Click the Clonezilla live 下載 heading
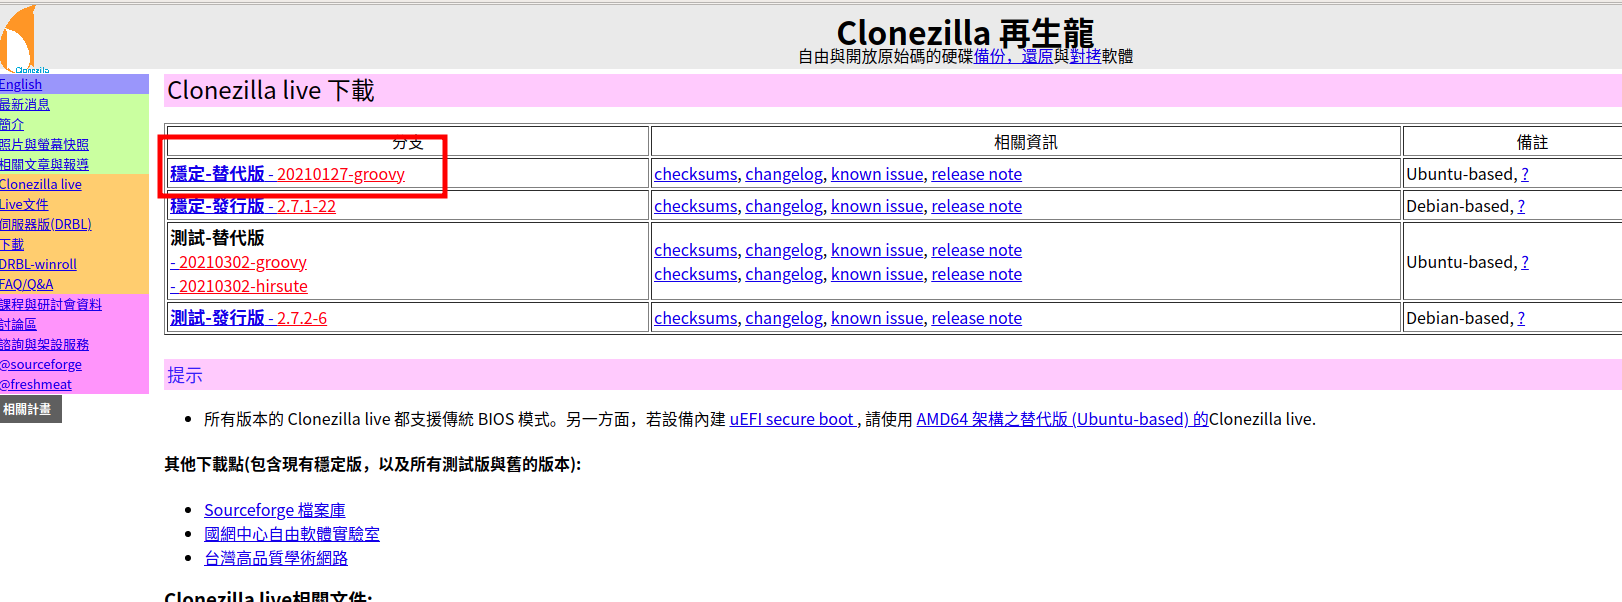Screen dimensions: 1622x602 [271, 90]
